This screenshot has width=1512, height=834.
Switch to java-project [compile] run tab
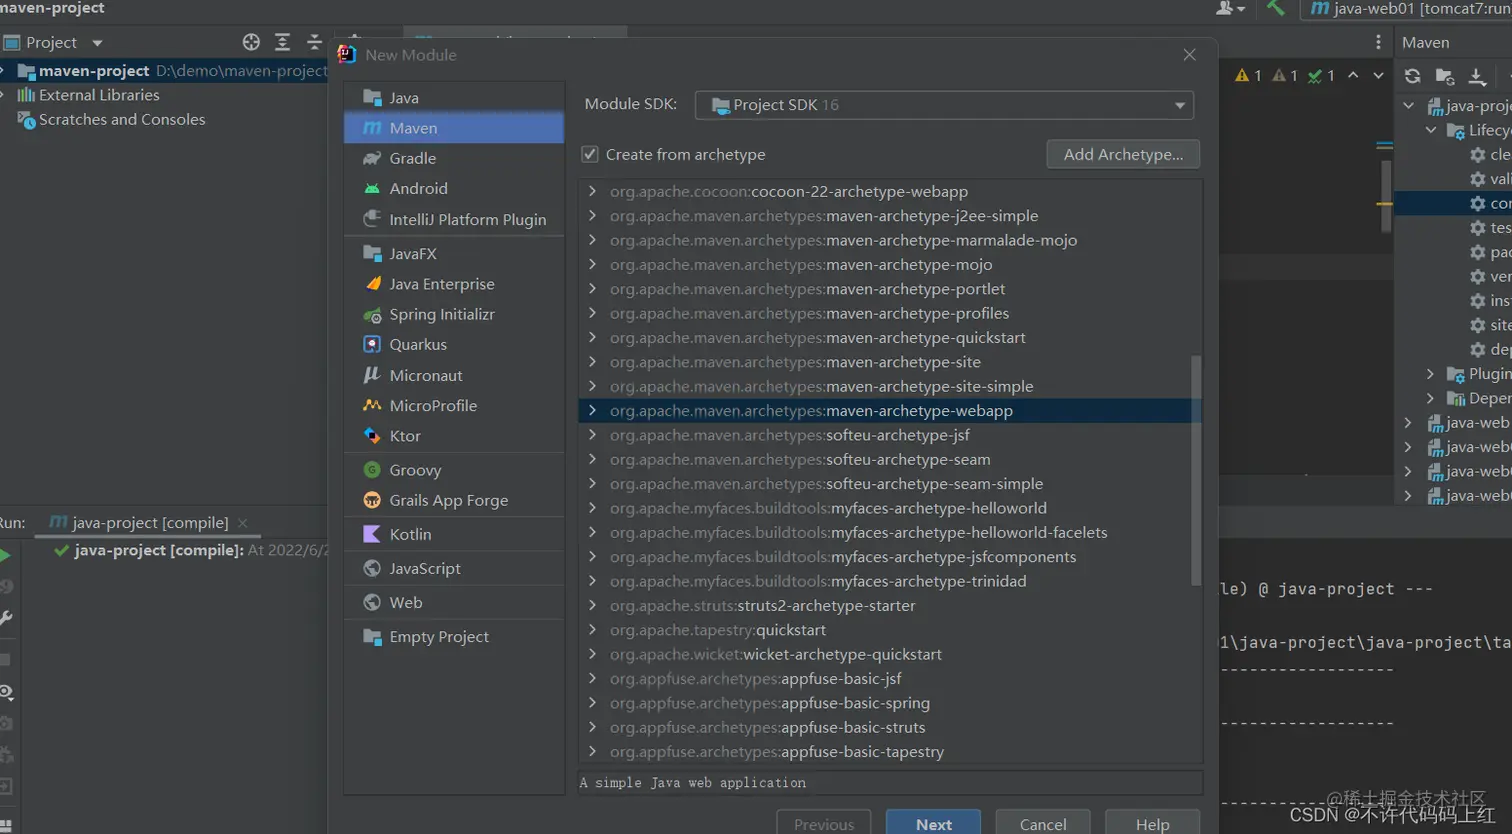(149, 522)
